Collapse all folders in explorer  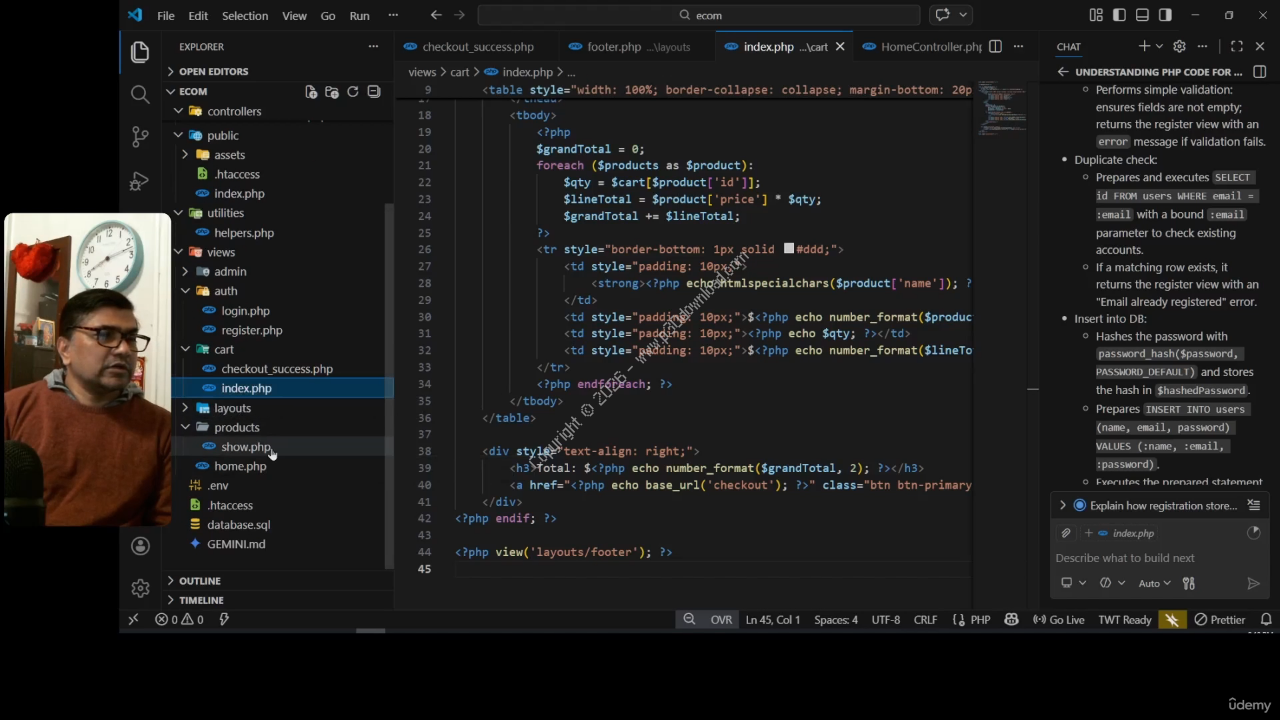[374, 91]
